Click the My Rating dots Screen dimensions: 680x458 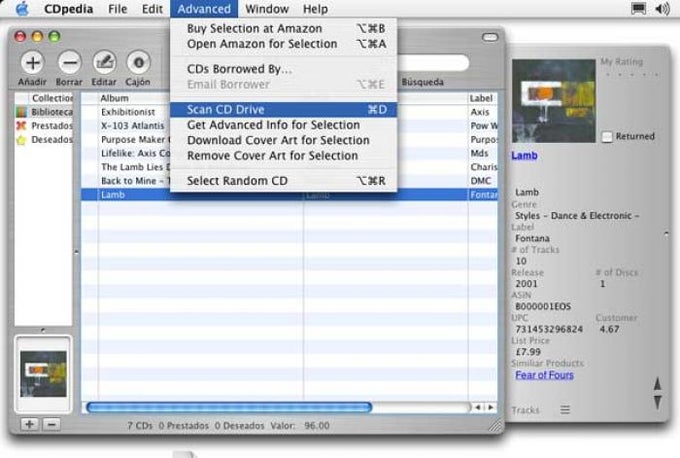point(631,75)
